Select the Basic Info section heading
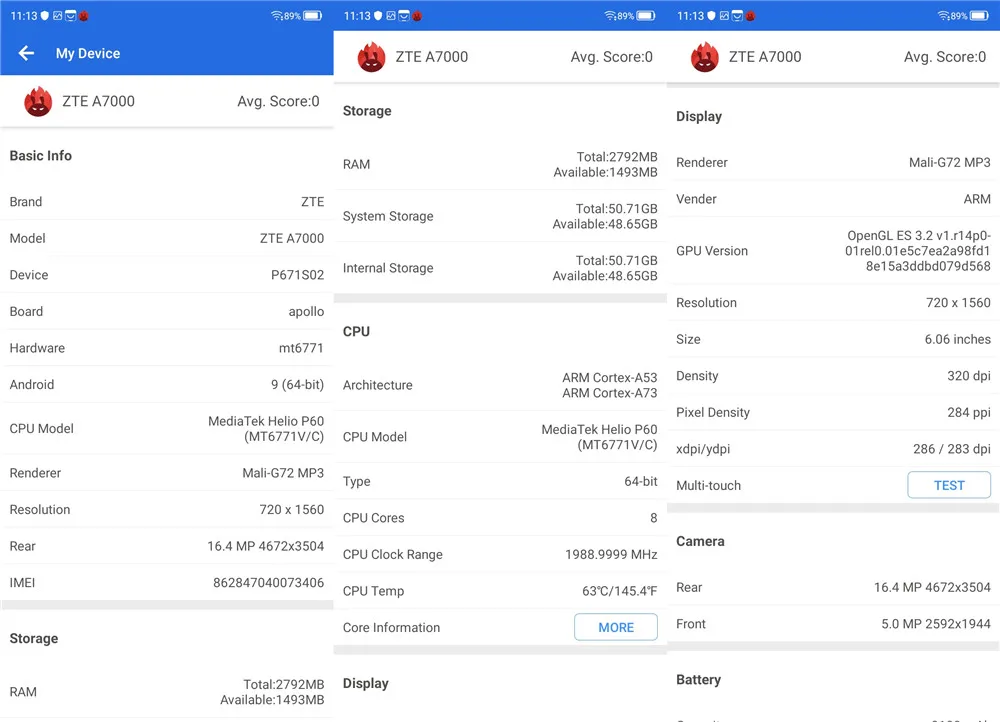 (x=41, y=156)
